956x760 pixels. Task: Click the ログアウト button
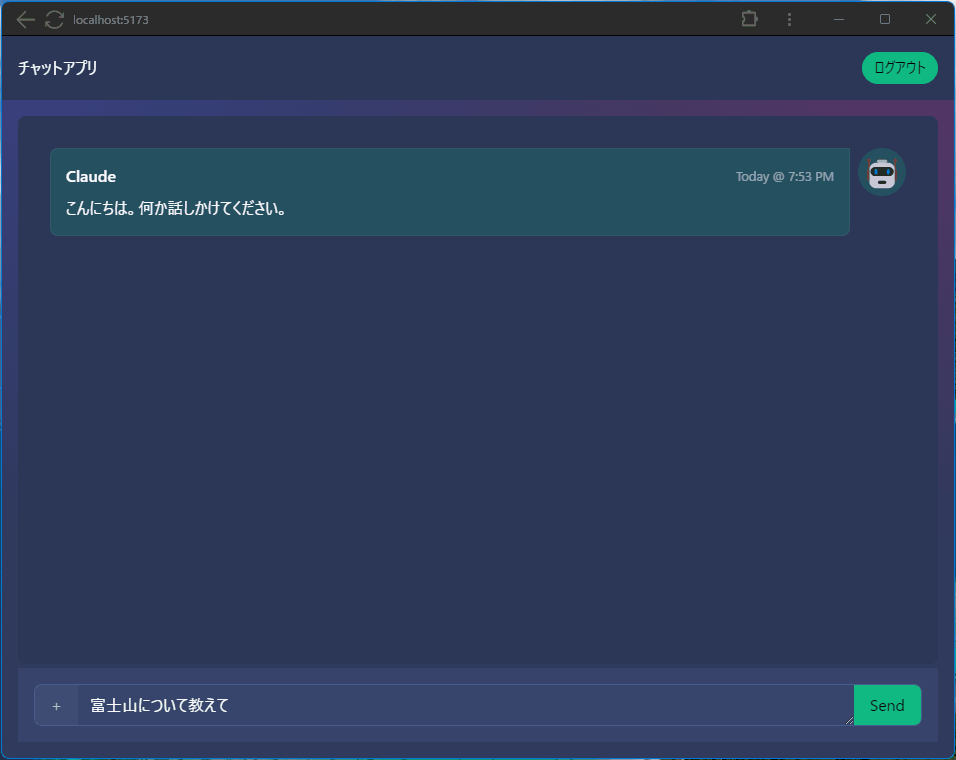899,68
